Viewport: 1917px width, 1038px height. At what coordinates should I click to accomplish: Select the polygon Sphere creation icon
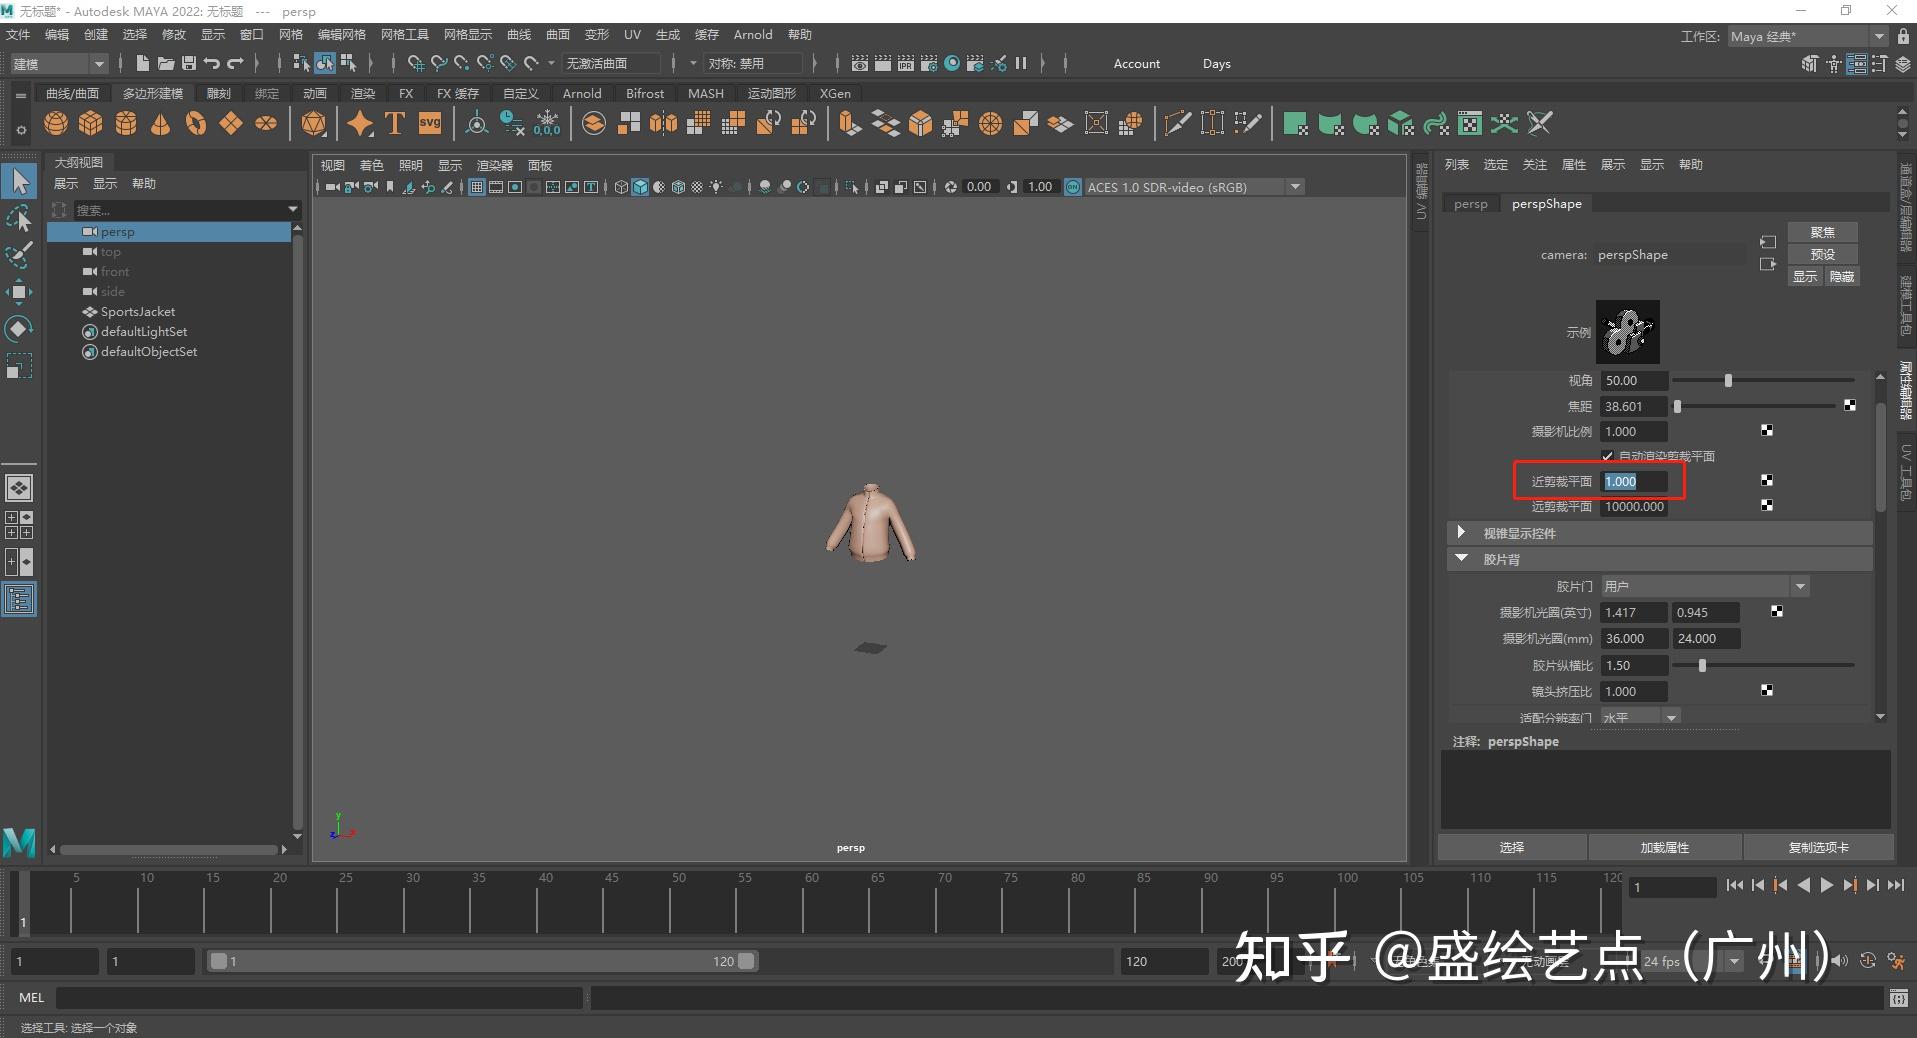pos(56,123)
